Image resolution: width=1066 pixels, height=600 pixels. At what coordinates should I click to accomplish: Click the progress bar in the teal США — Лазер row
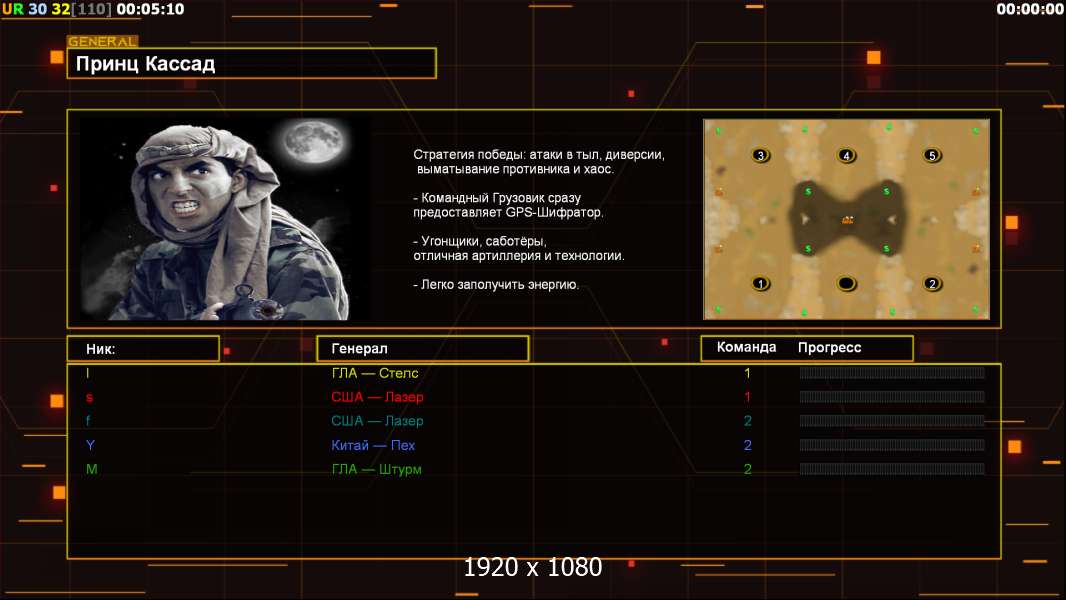[892, 421]
